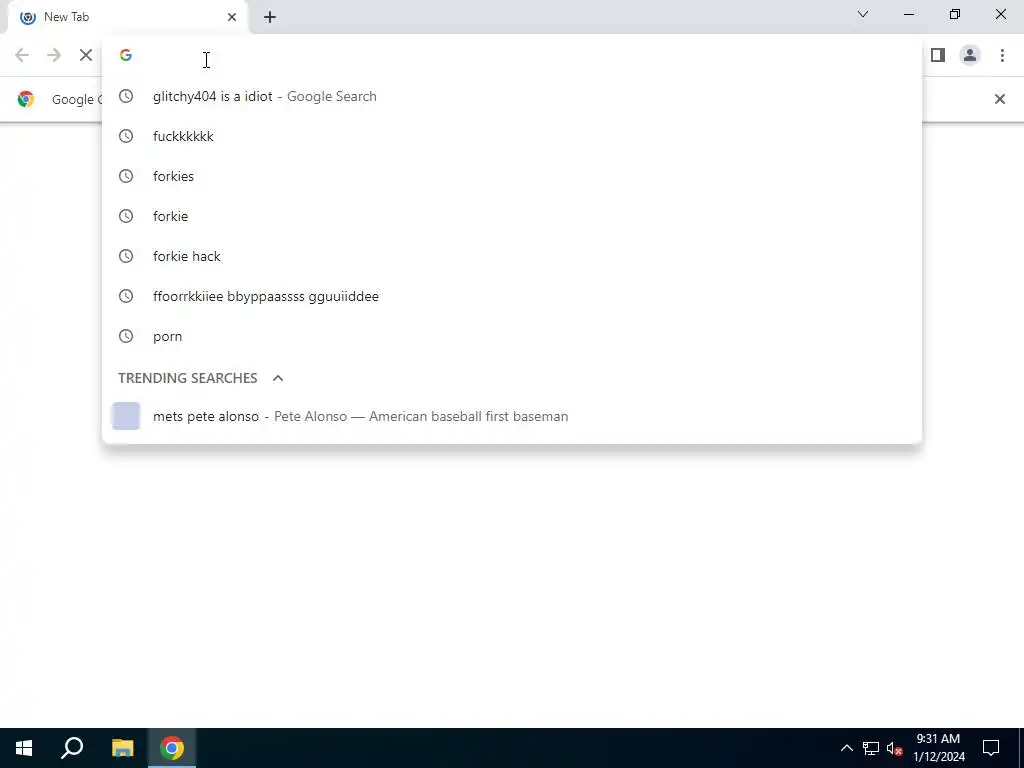Open the tab search chevron
The width and height of the screenshot is (1024, 768).
pyautogui.click(x=863, y=14)
